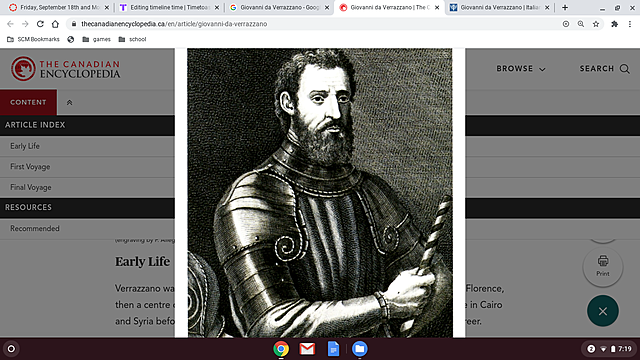The height and width of the screenshot is (360, 640).
Task: Jump to Early Life in article index
Action: click(x=25, y=146)
